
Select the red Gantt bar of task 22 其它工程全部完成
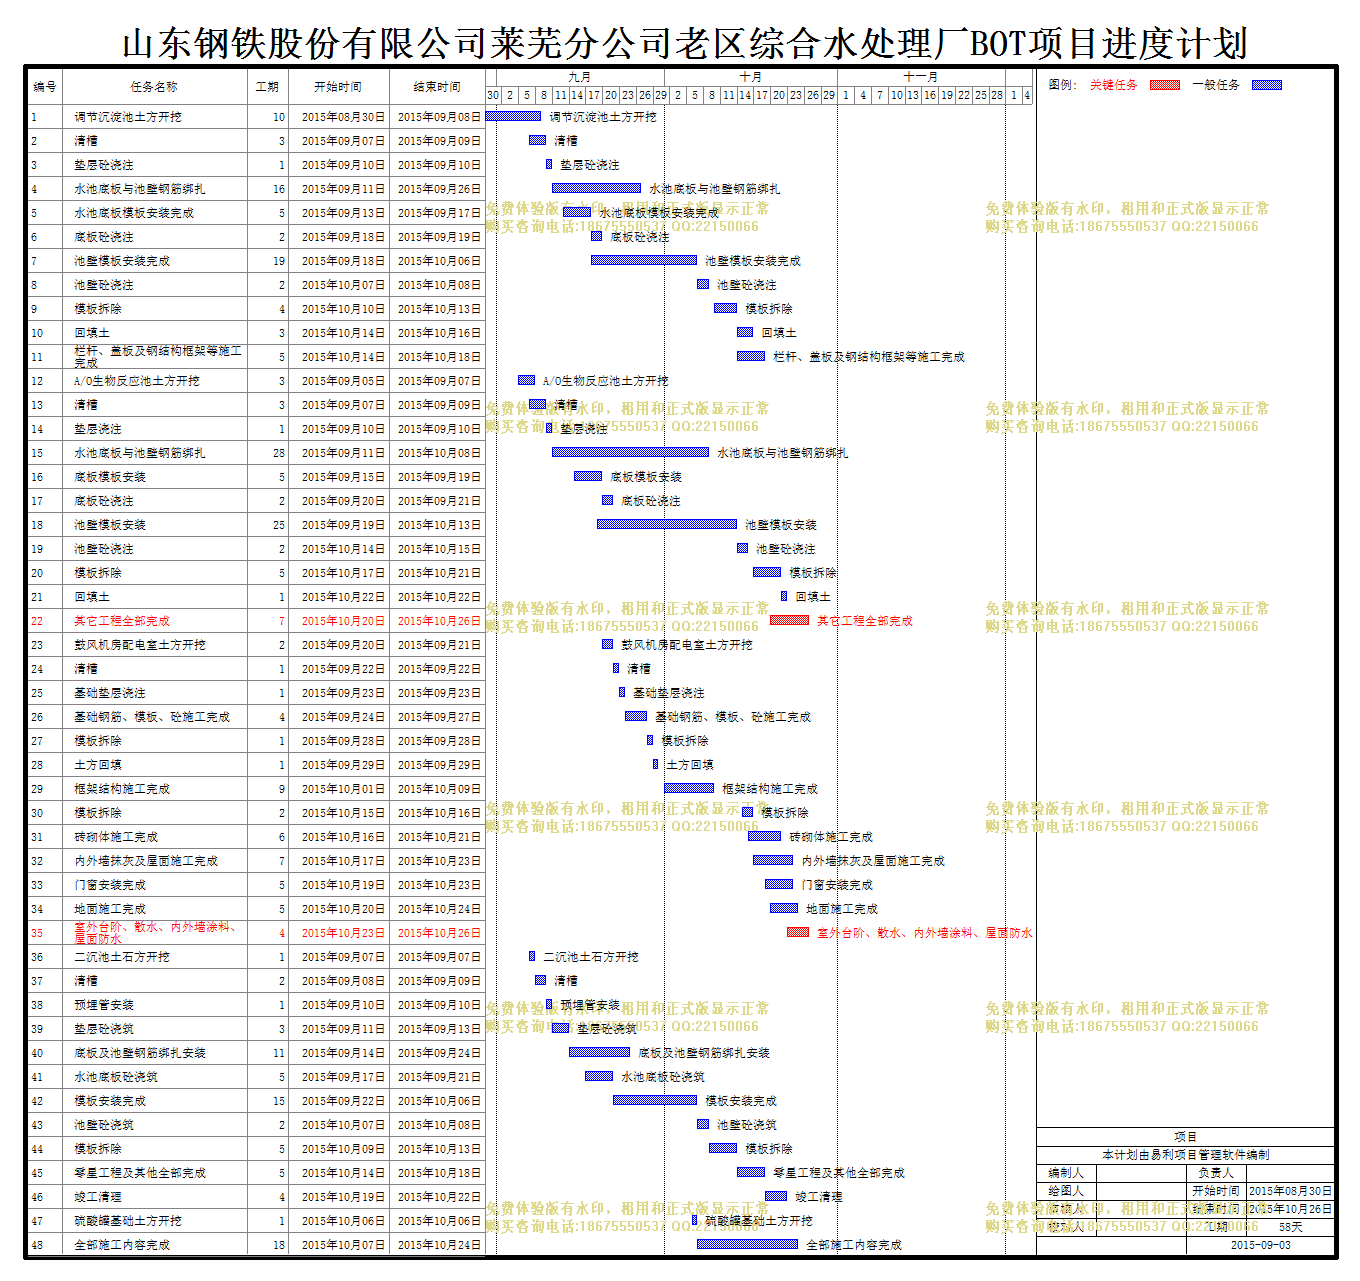coord(789,620)
